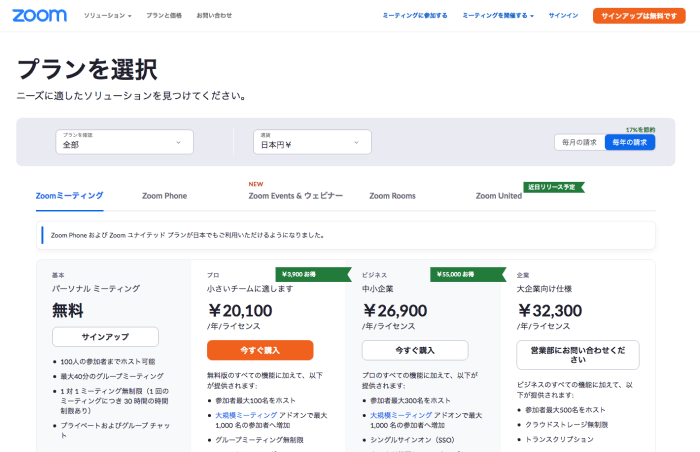Click the ¥32,300 enterprise price
This screenshot has width=700, height=452.
pos(550,310)
